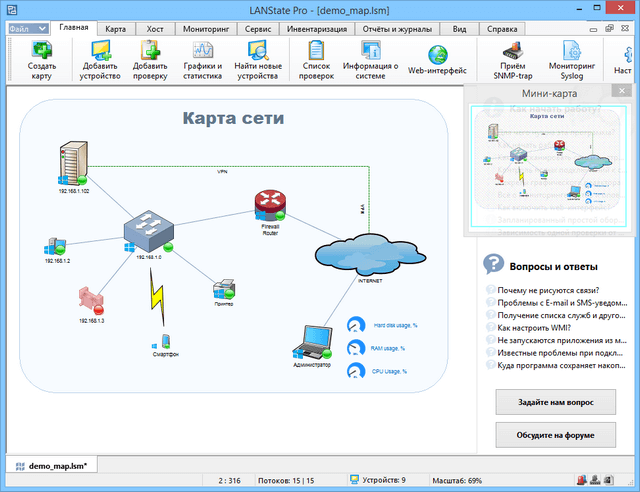The image size is (640, 492).
Task: Click Найти новые устройства icon
Action: 258,52
